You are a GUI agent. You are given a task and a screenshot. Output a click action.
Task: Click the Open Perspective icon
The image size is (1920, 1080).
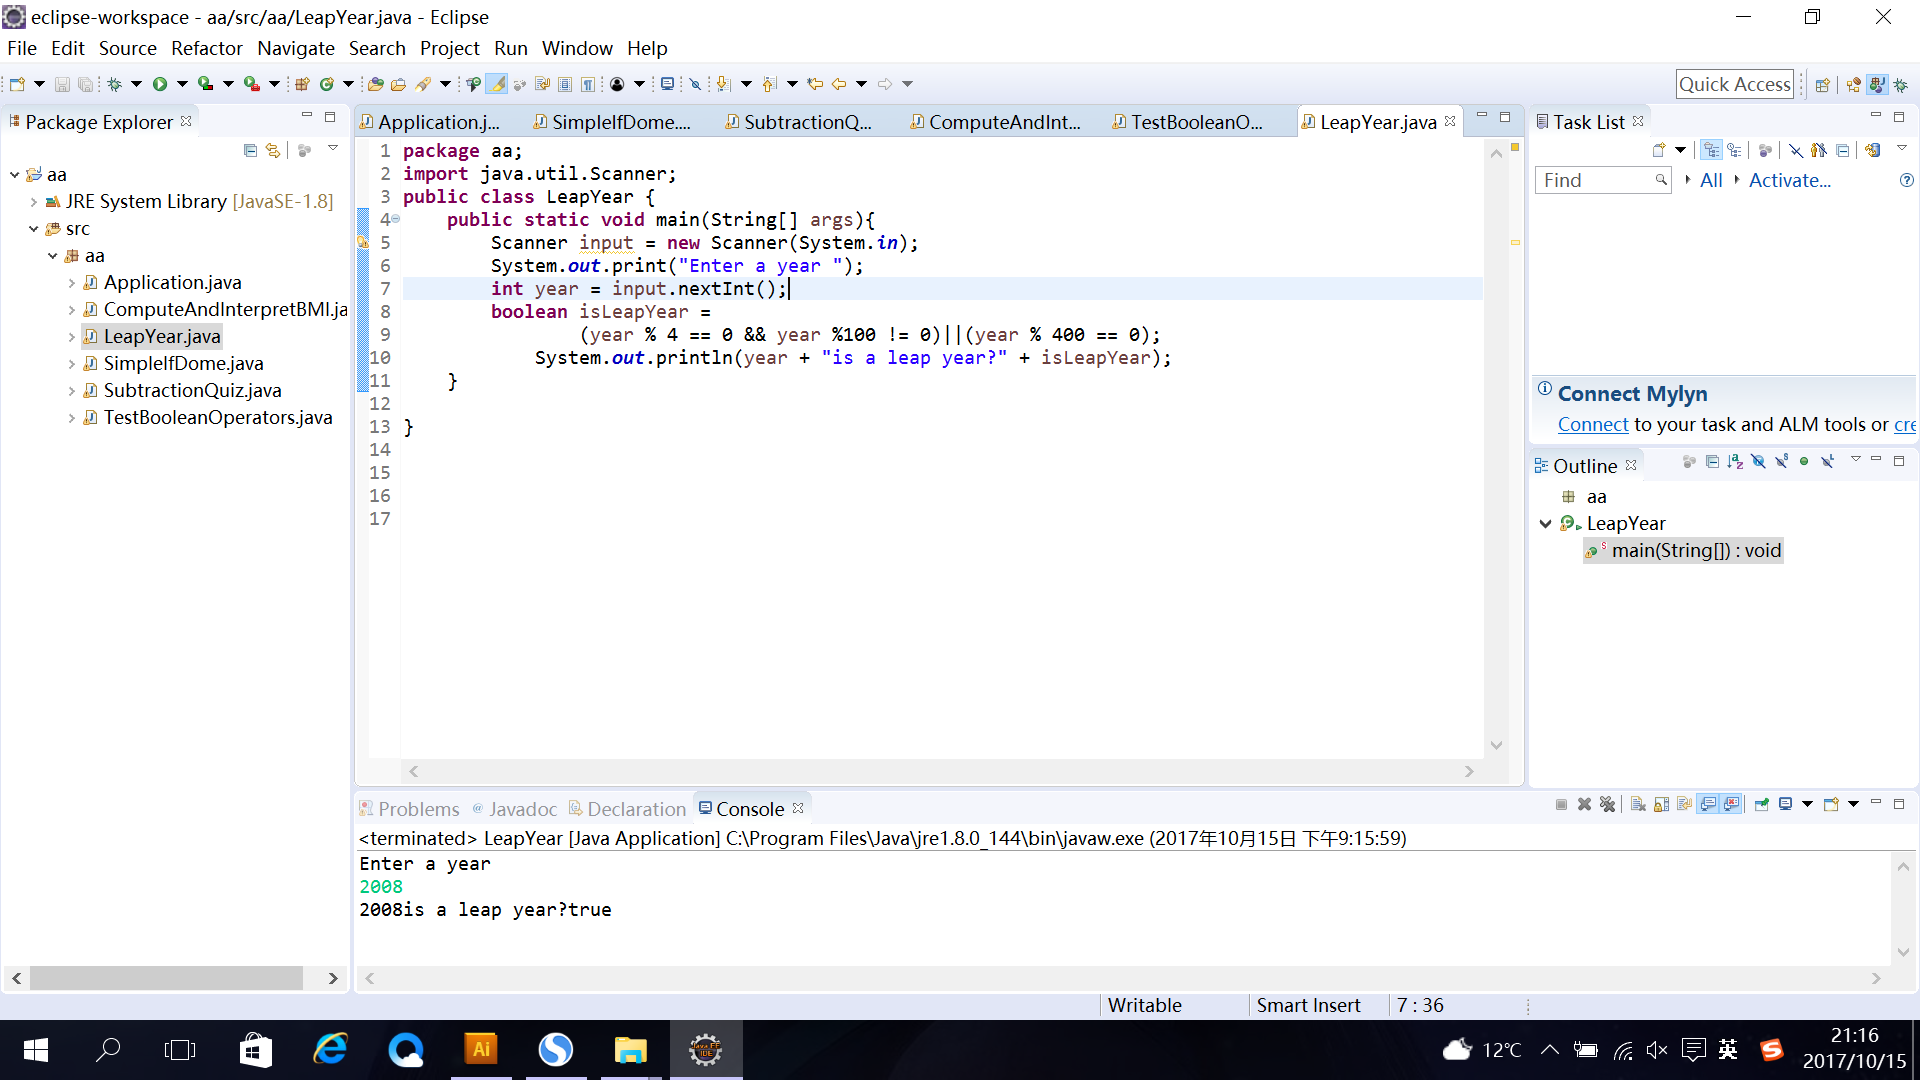(1822, 84)
